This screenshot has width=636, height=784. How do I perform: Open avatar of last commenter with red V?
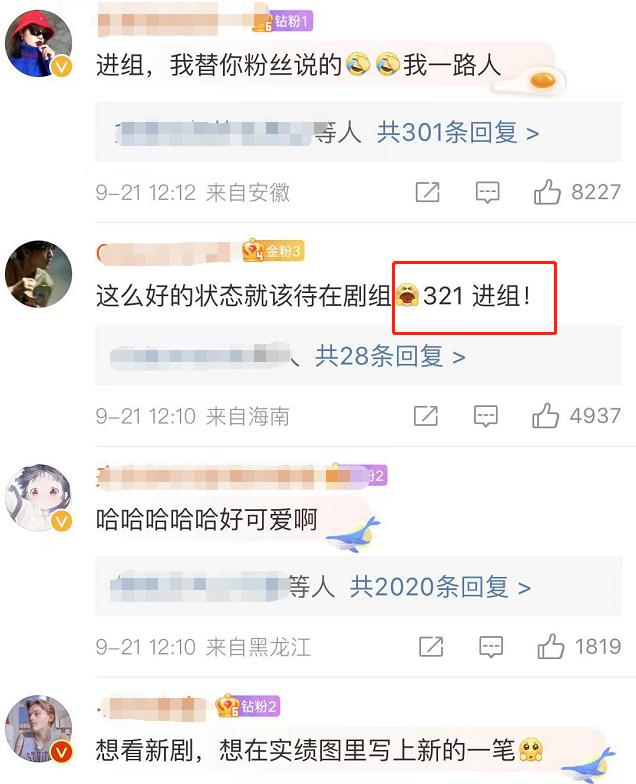(x=38, y=728)
